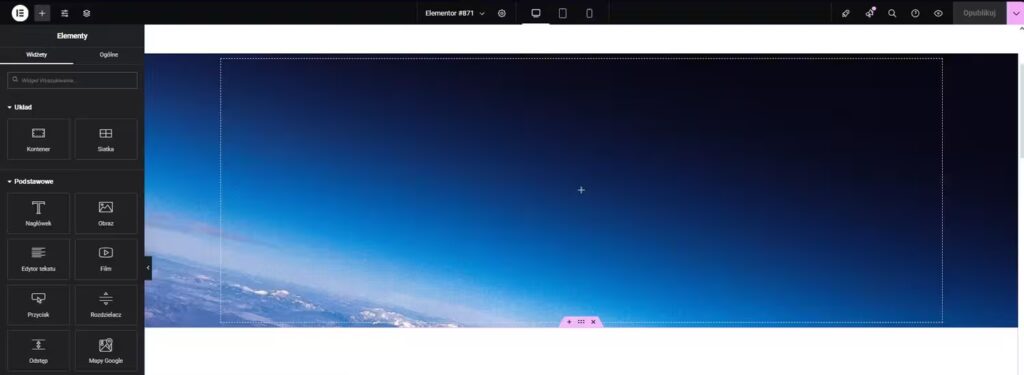This screenshot has width=1024, height=375.
Task: Open the finder search icon
Action: (892, 13)
